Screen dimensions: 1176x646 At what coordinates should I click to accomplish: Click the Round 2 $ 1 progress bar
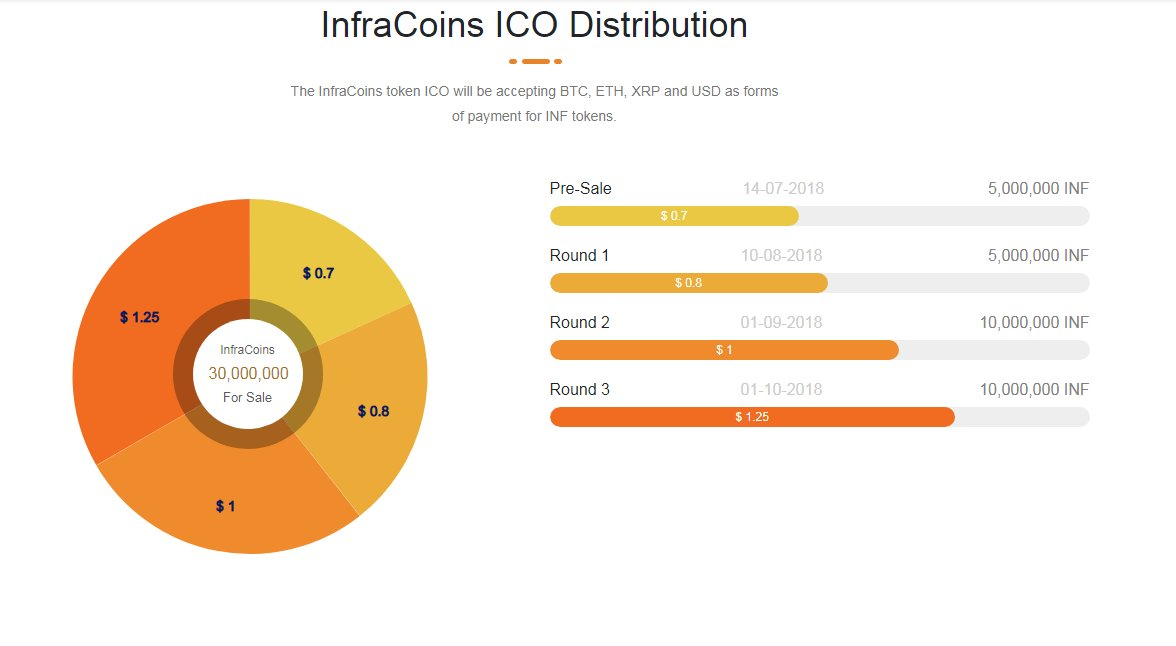tap(724, 350)
